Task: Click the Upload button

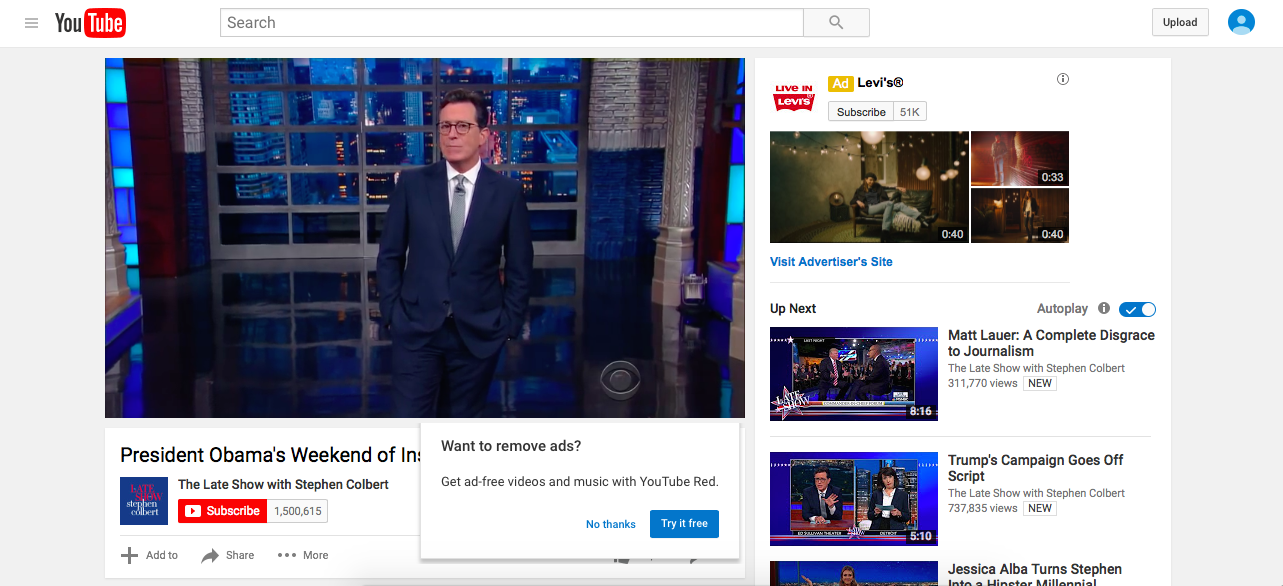Action: 1180,22
